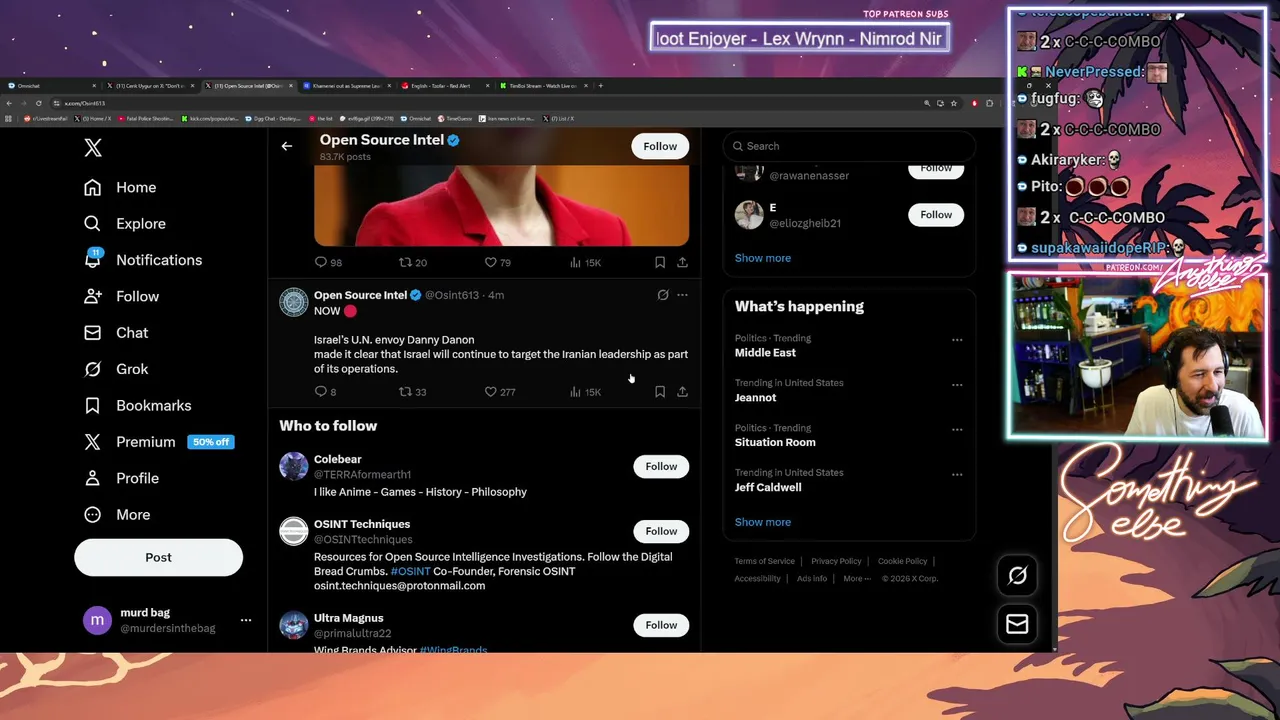Like the Danny Danon post
Viewport: 1280px width, 720px height.
click(490, 392)
